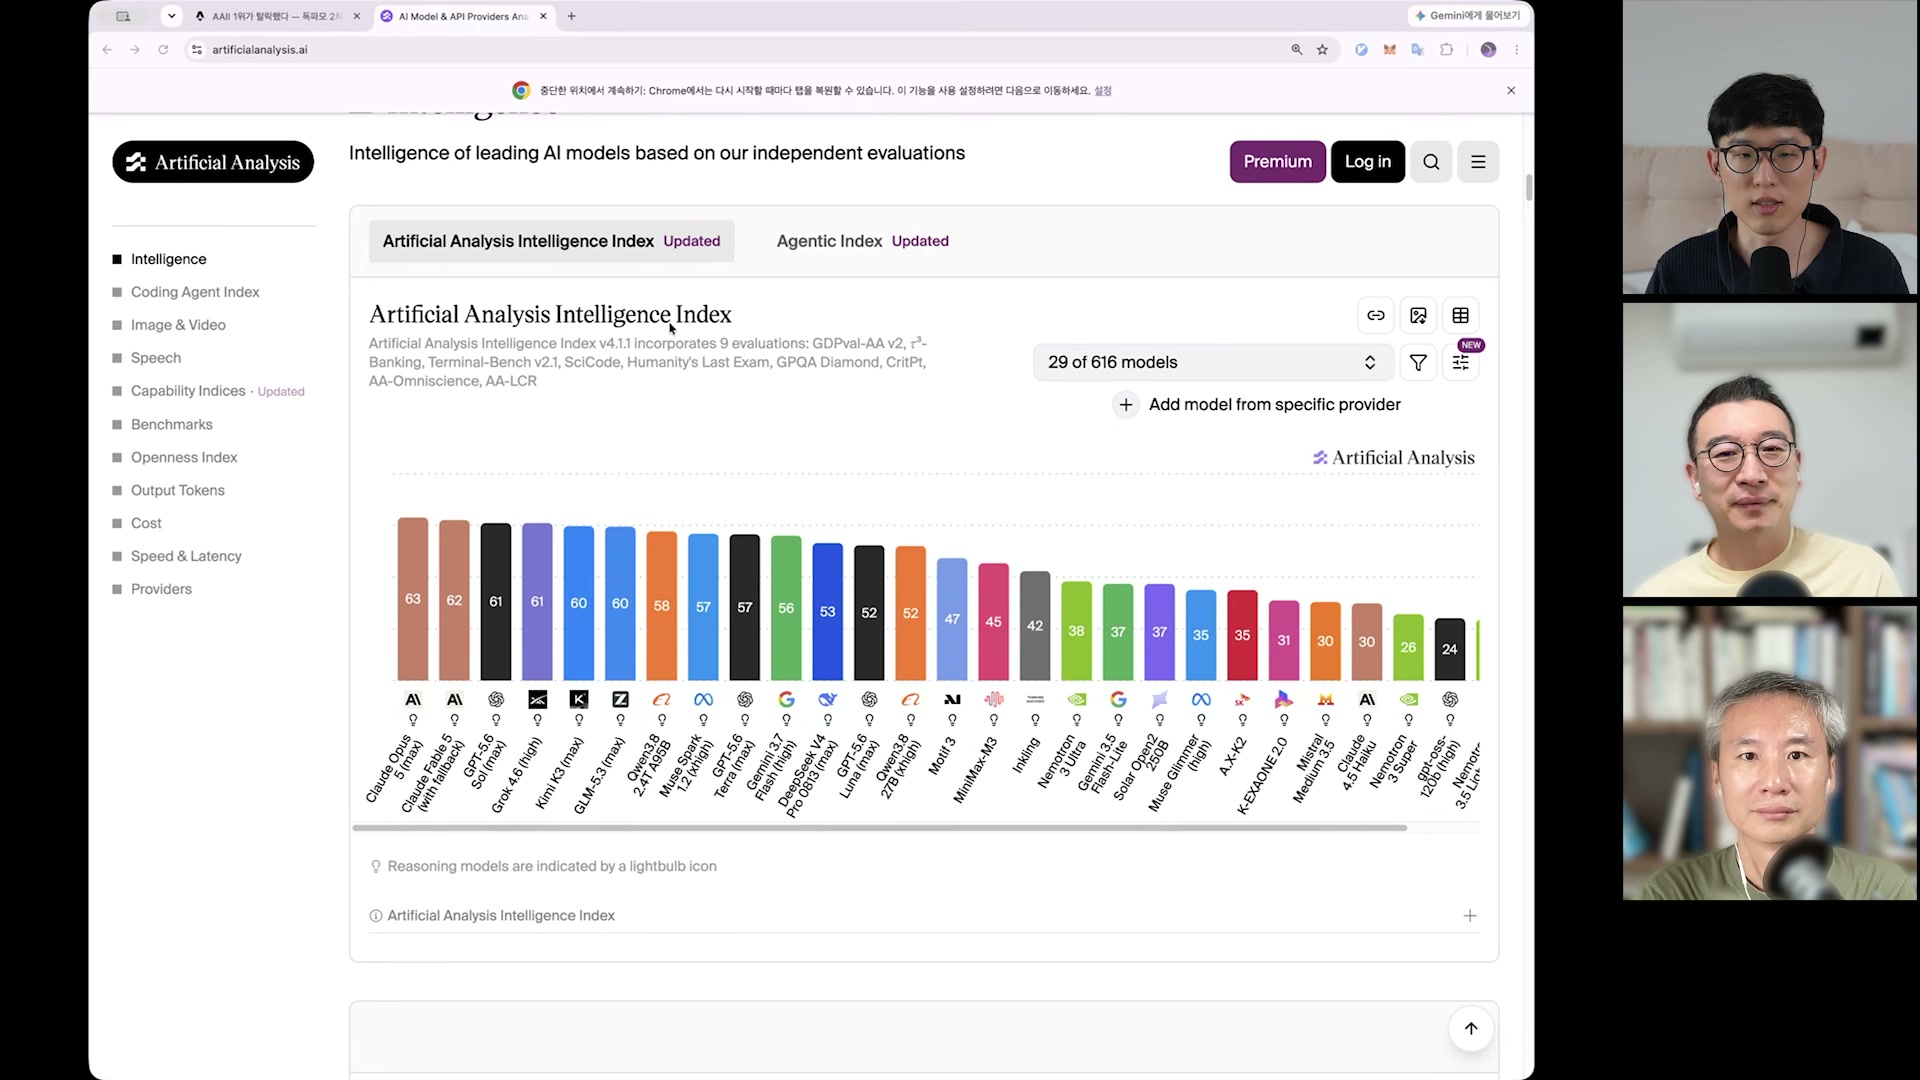Download the chart as an image
This screenshot has width=1920, height=1080.
pyautogui.click(x=1418, y=316)
